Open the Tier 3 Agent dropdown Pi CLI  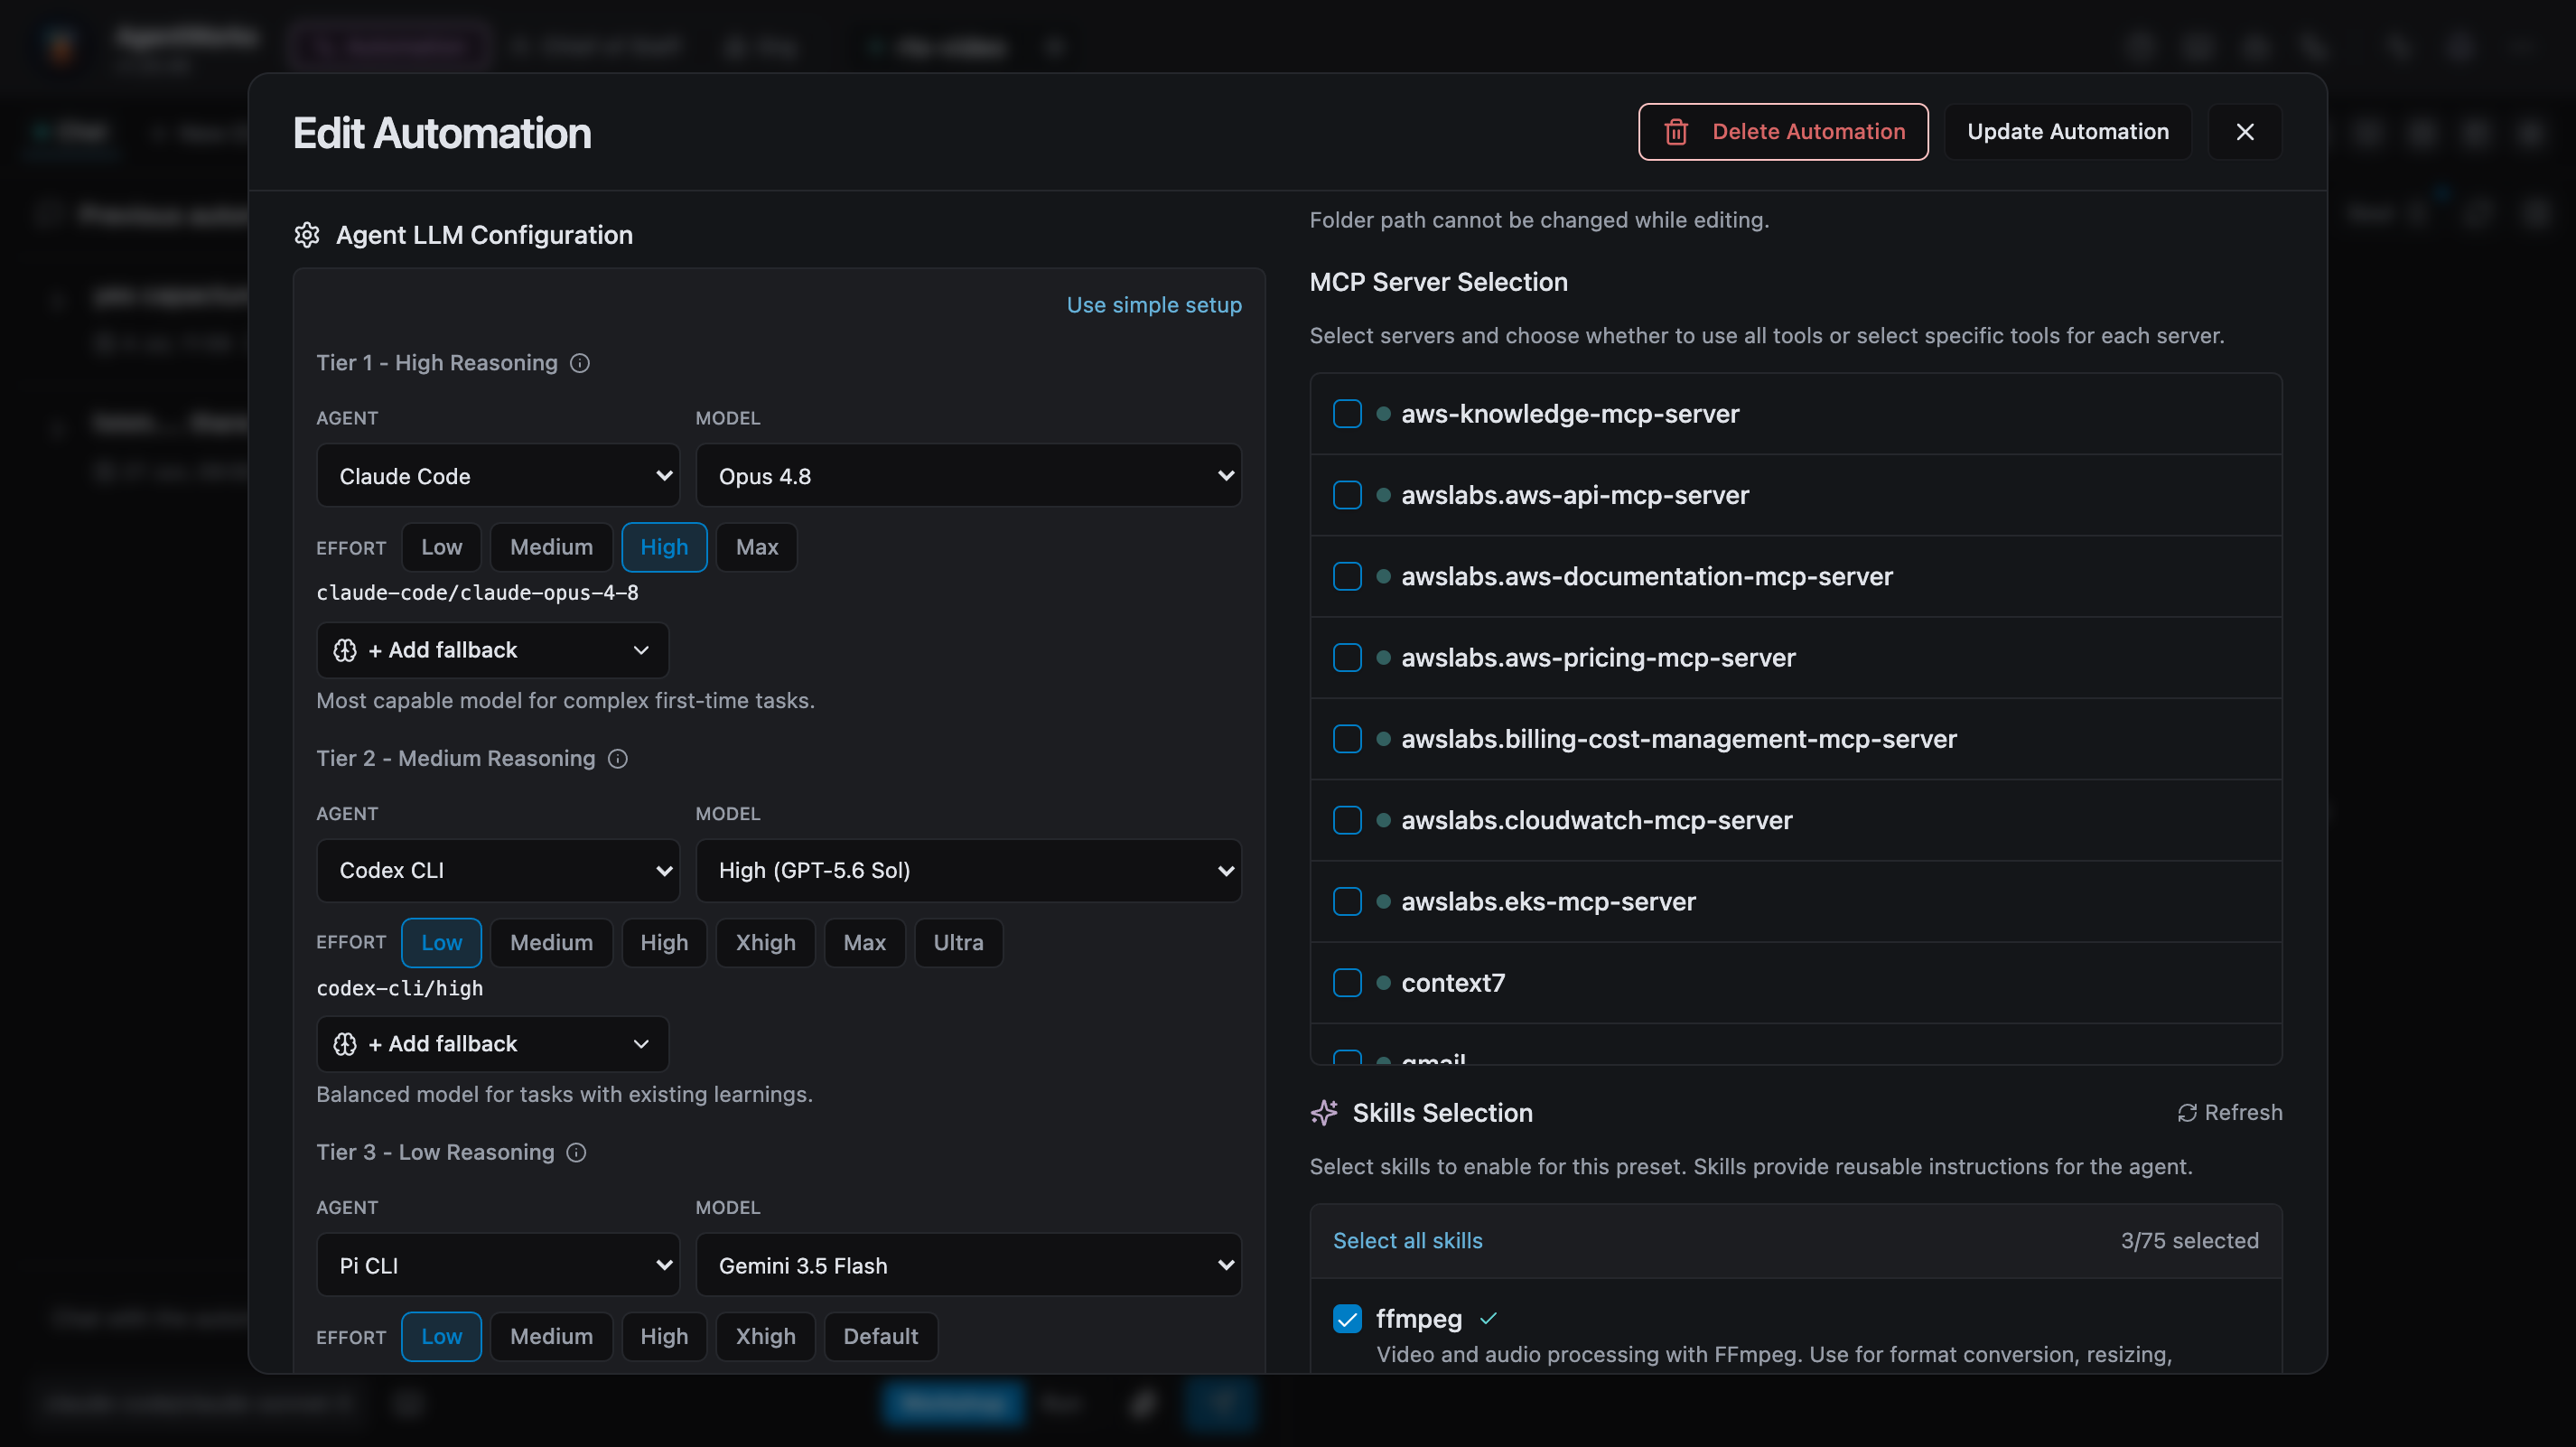coord(498,1266)
